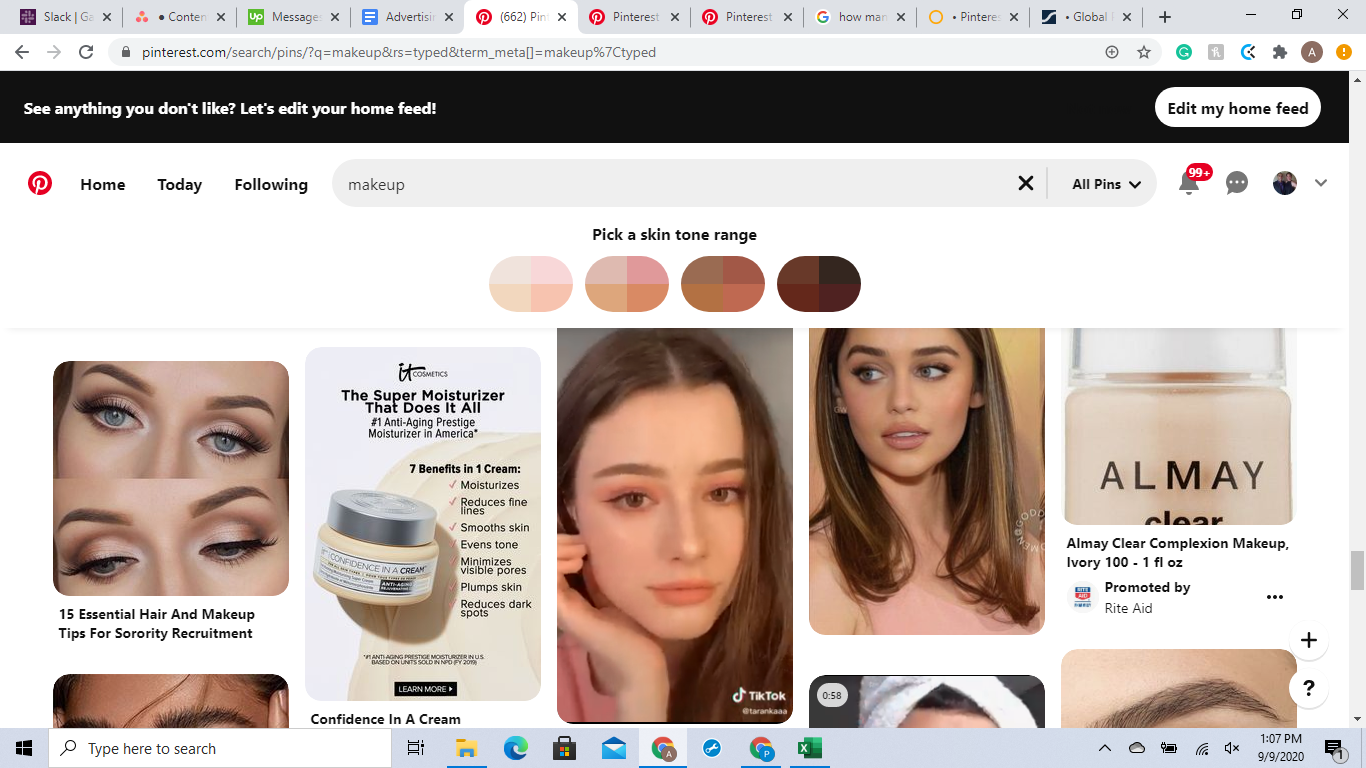Open Confidence In A Cream title
The width and height of the screenshot is (1366, 768).
click(x=386, y=719)
